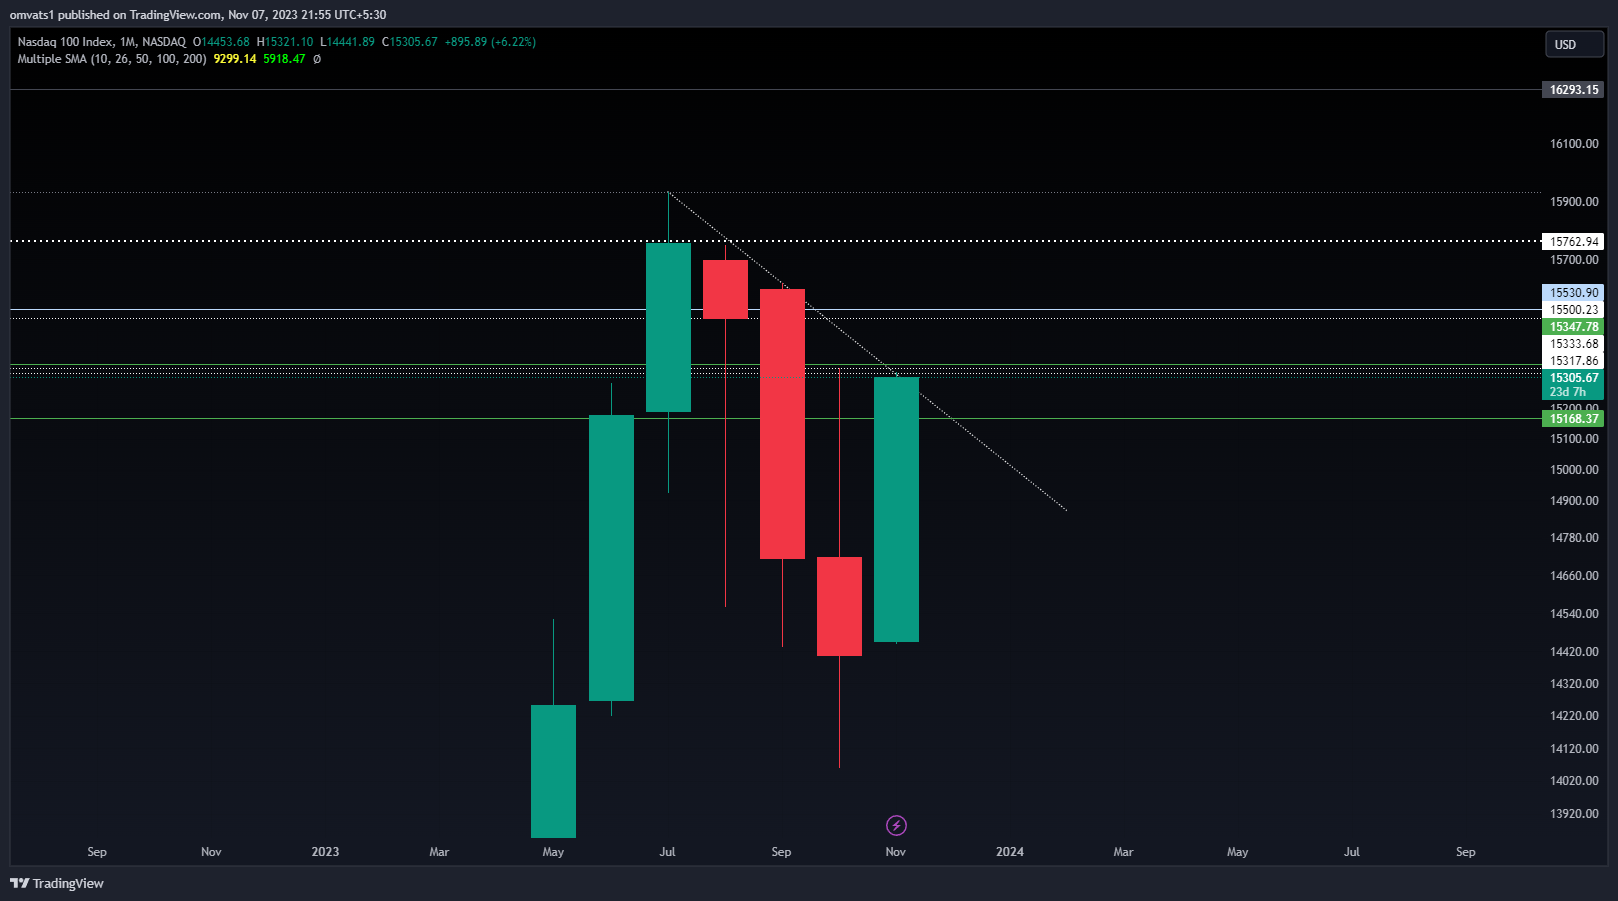Select the September 2023 large red candle

pos(782,424)
